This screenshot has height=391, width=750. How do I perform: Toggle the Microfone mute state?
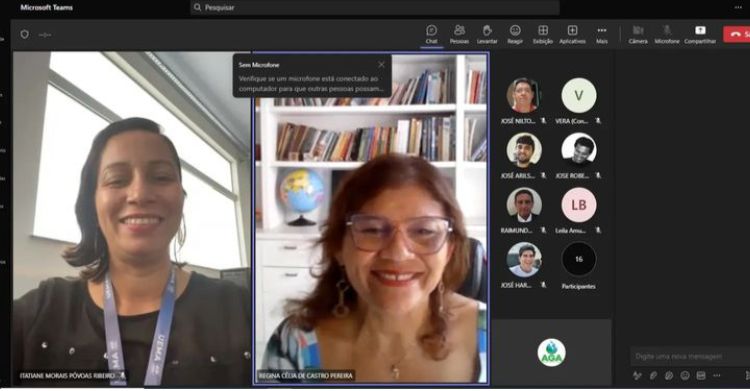coord(667,34)
